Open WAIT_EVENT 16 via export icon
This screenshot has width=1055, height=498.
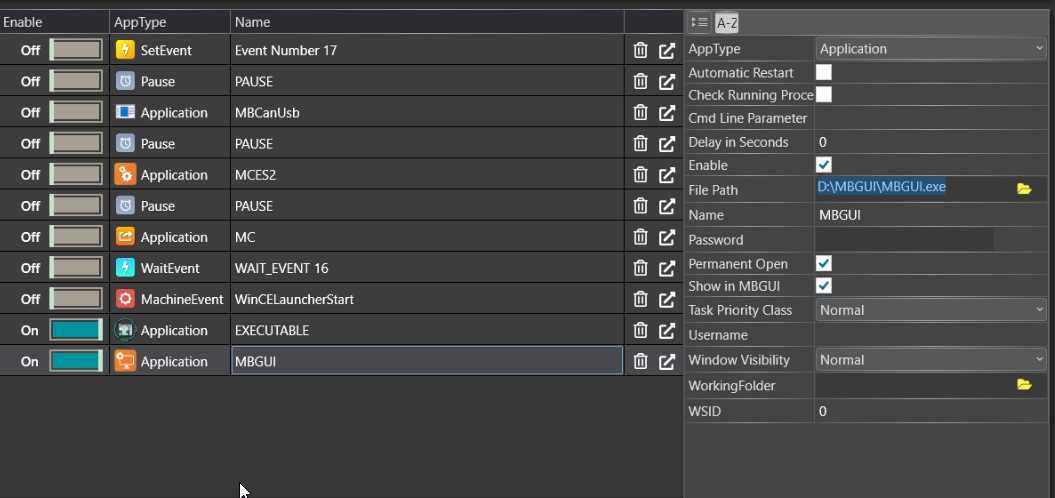click(667, 268)
